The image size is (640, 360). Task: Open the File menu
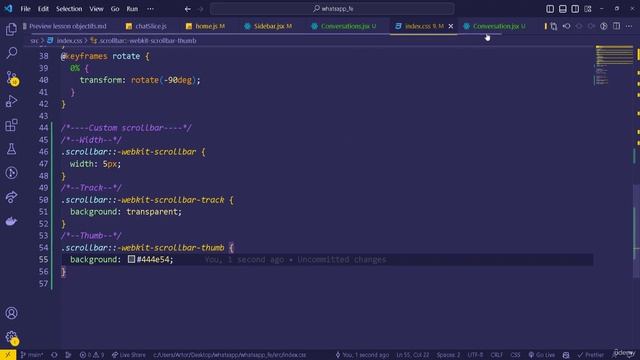pyautogui.click(x=25, y=9)
